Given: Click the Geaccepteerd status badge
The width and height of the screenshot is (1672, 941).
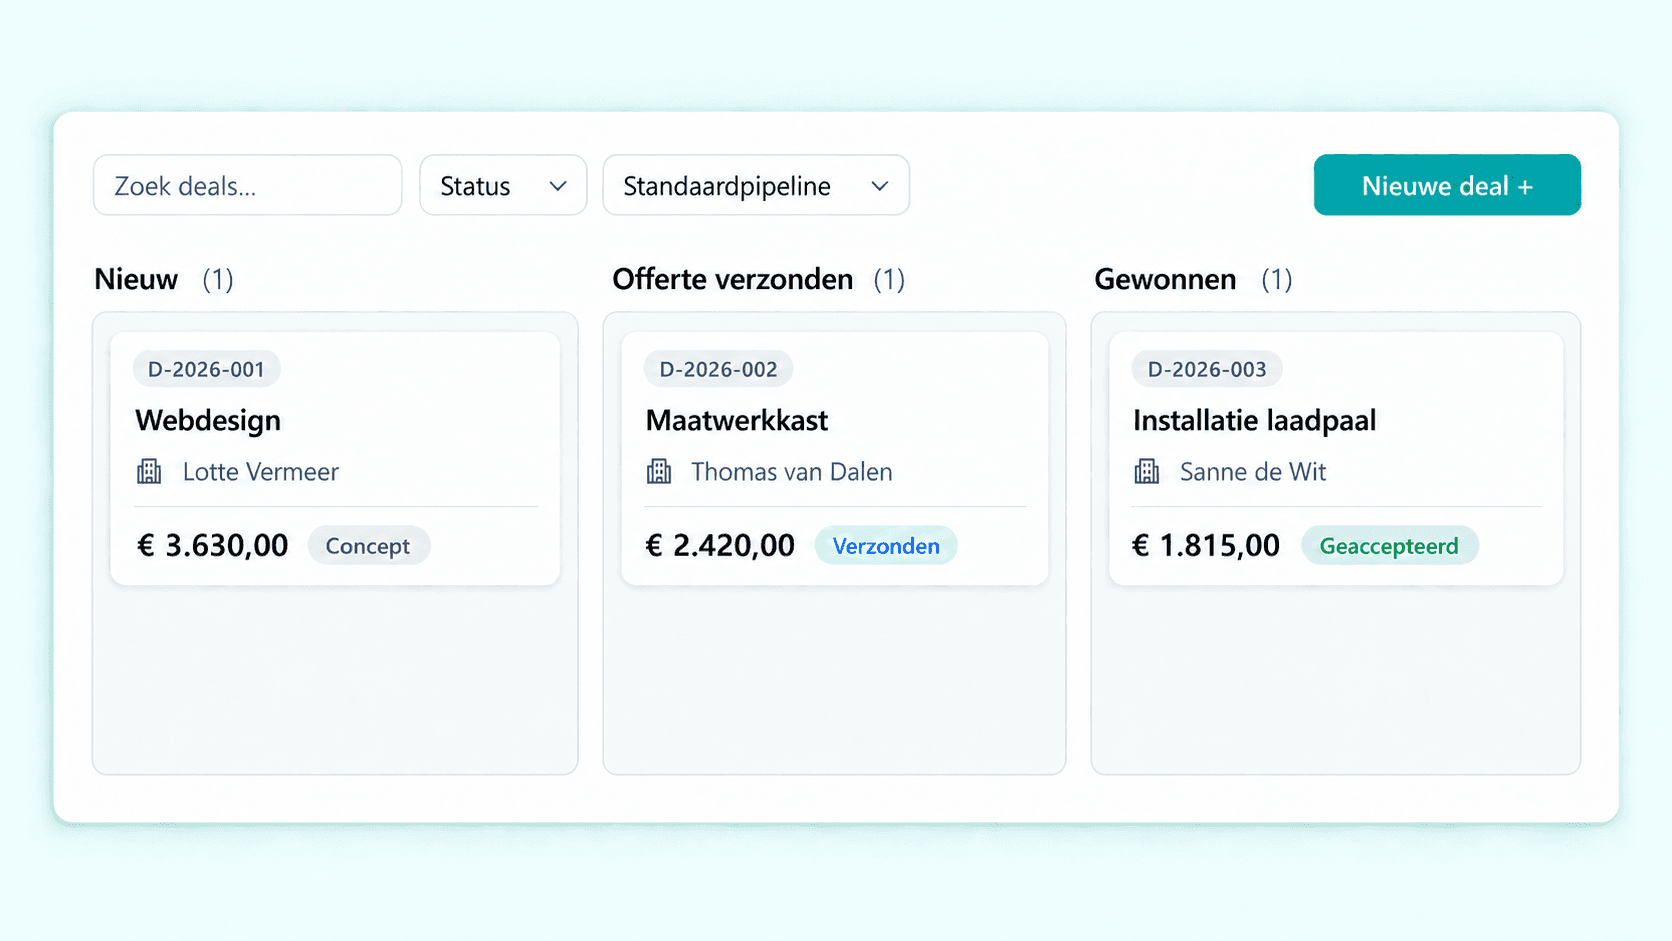Looking at the screenshot, I should point(1389,546).
